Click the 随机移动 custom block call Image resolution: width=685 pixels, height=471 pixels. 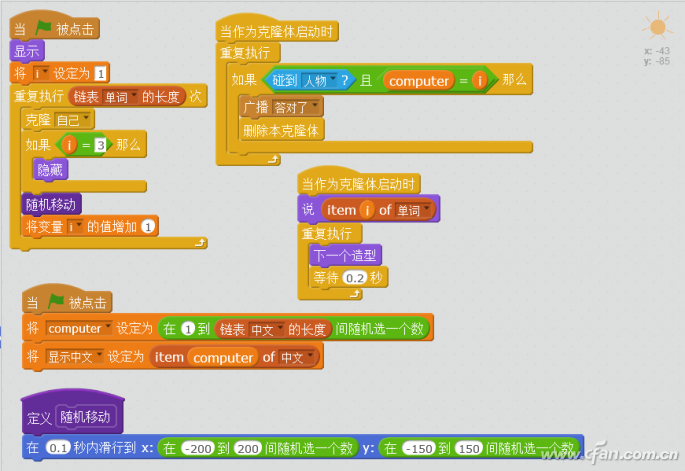coord(51,204)
